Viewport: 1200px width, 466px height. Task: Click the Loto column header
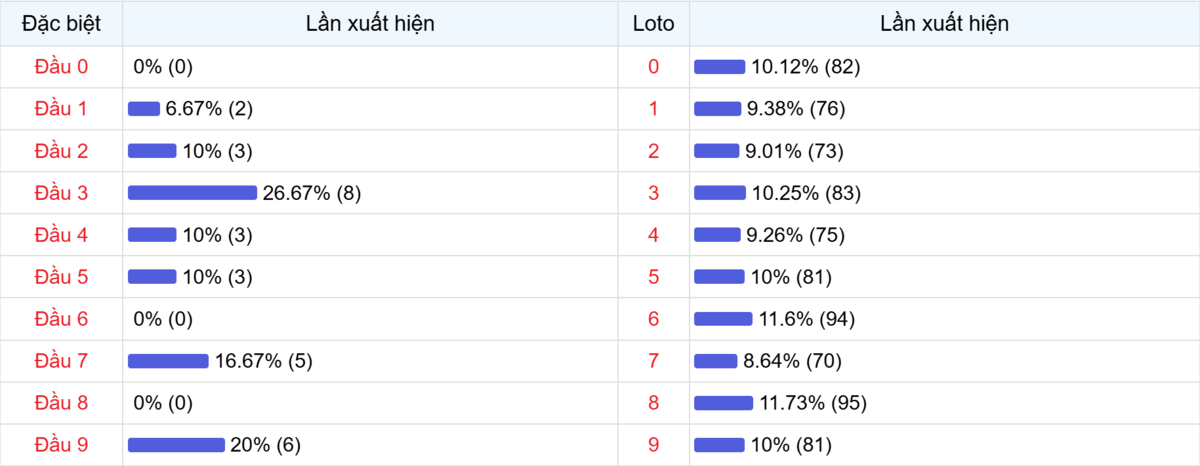pyautogui.click(x=654, y=24)
